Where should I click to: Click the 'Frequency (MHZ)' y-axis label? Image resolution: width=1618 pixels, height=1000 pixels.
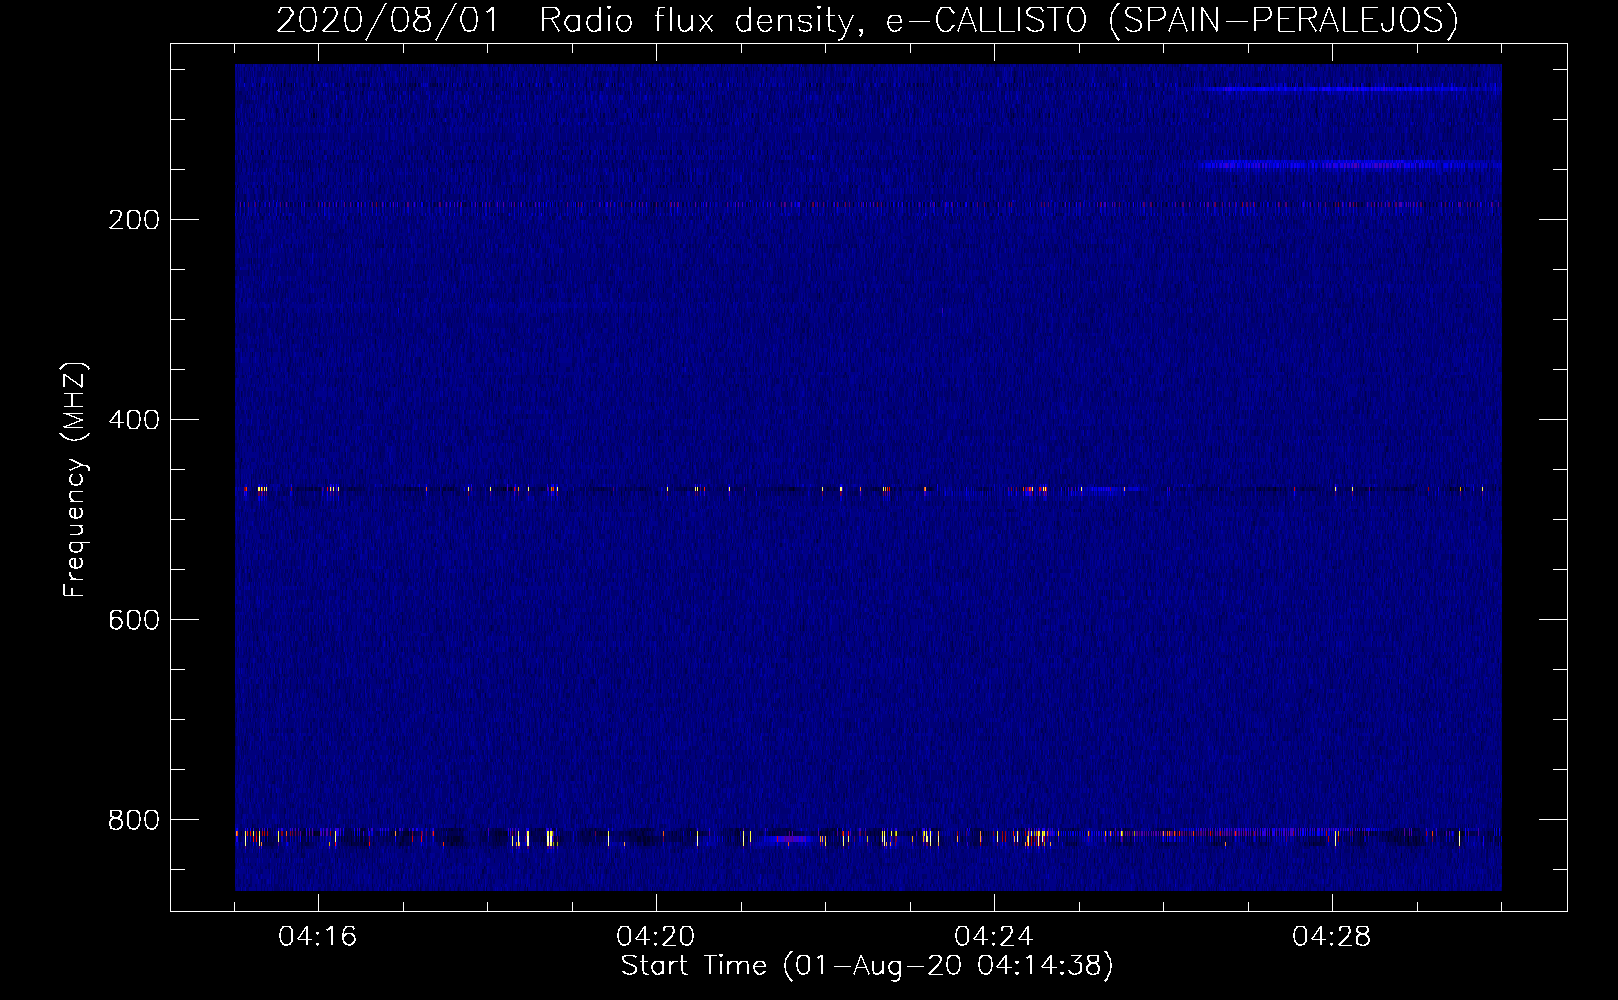coord(75,480)
